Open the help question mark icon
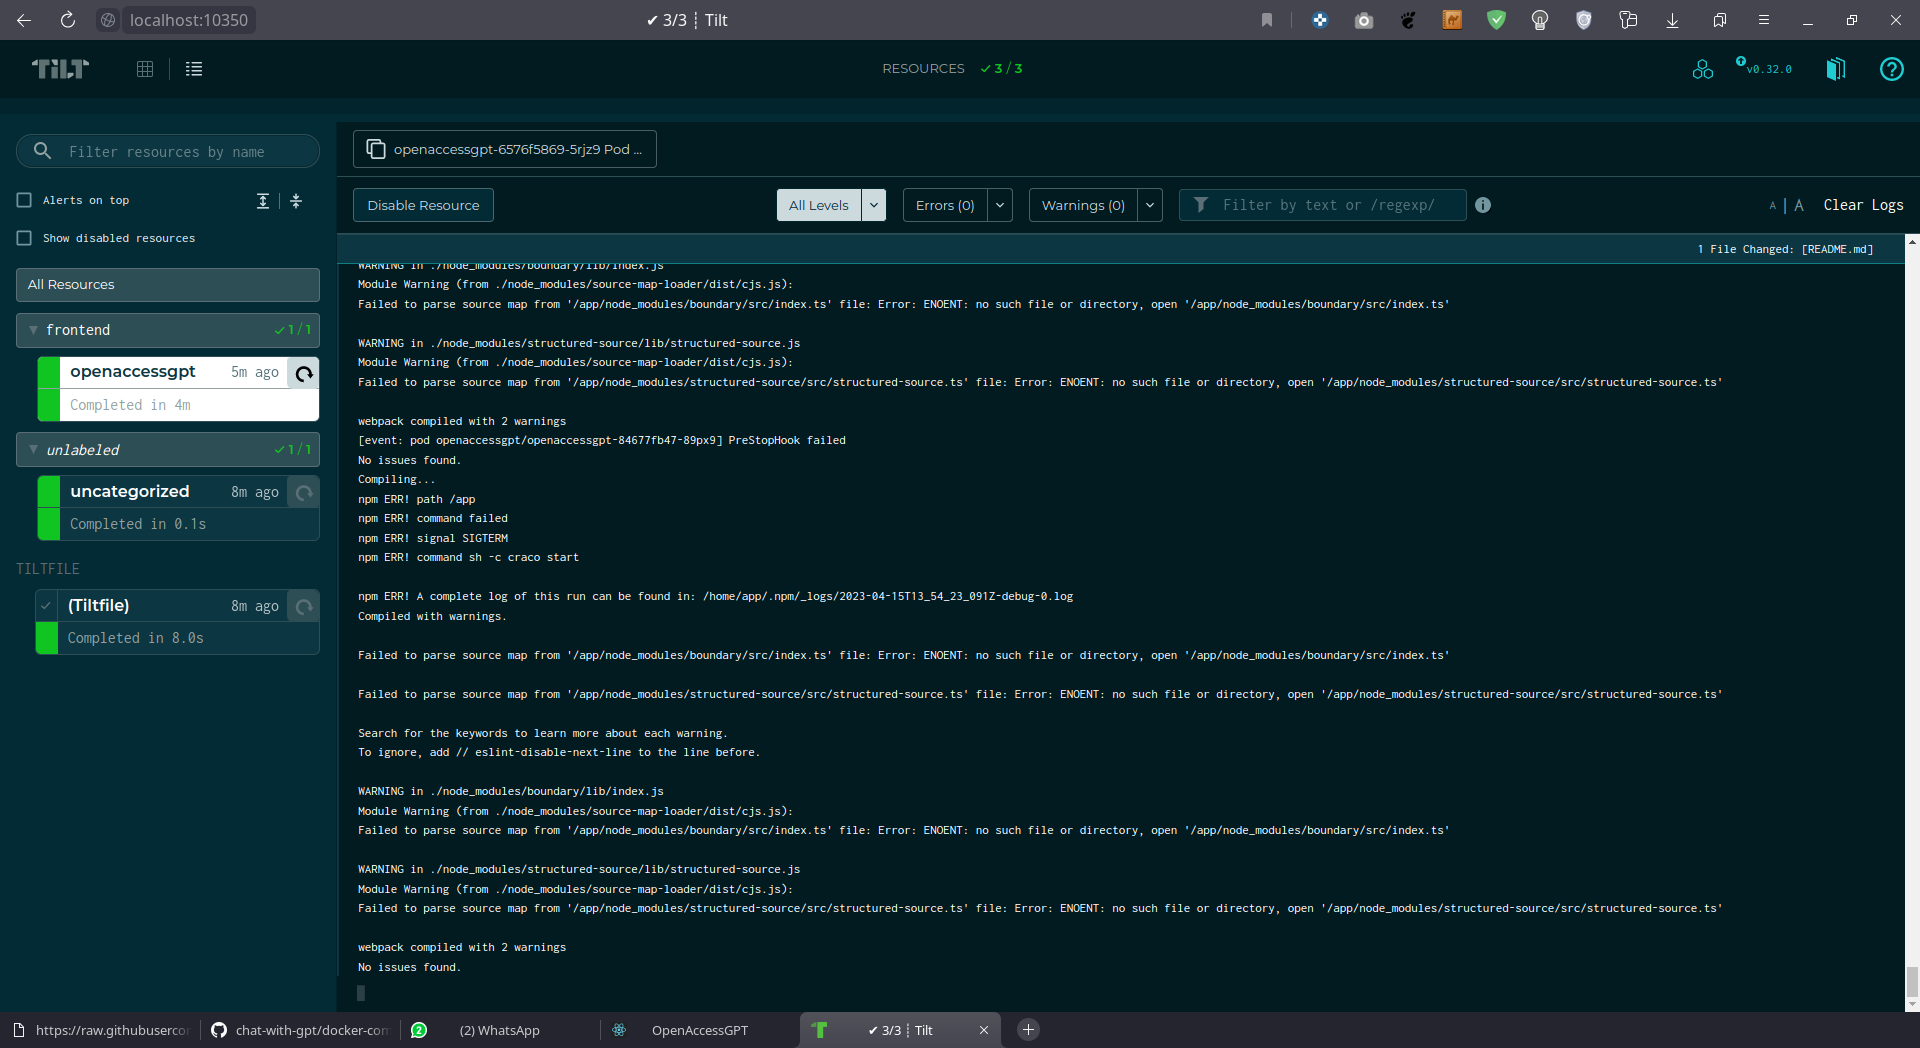Image resolution: width=1920 pixels, height=1048 pixels. [1891, 69]
